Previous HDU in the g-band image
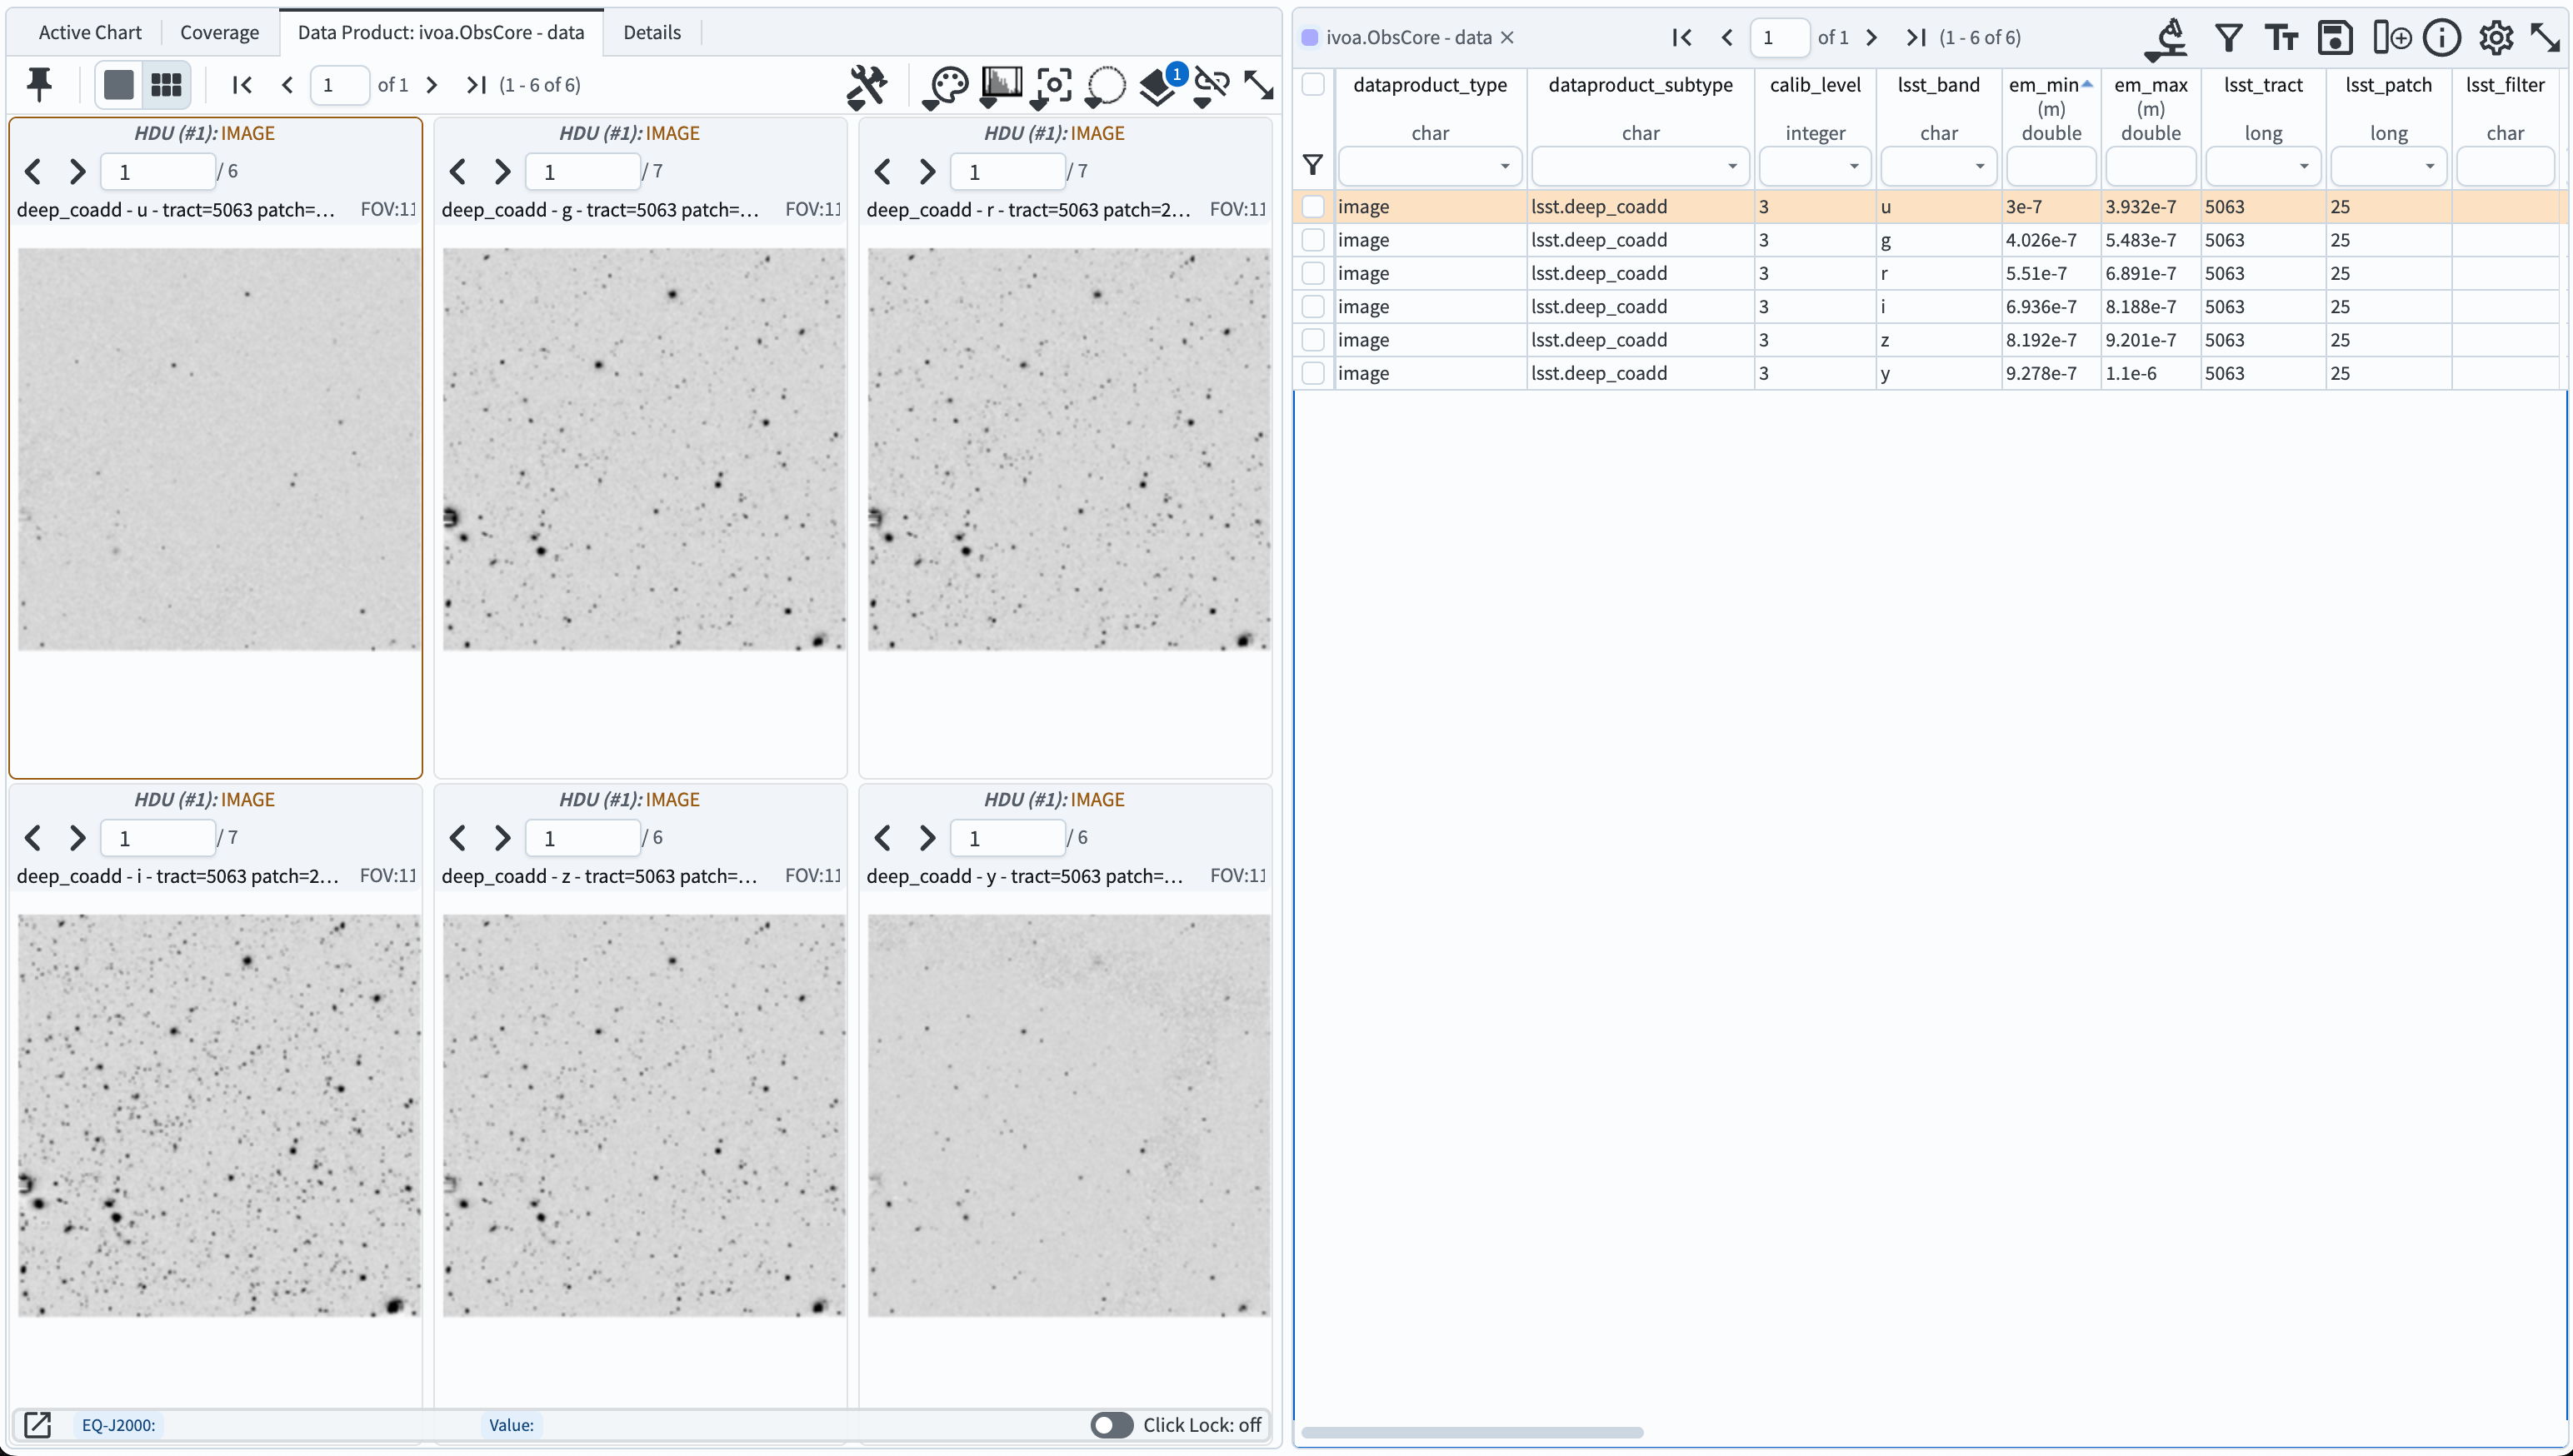2573x1456 pixels. (x=458, y=172)
